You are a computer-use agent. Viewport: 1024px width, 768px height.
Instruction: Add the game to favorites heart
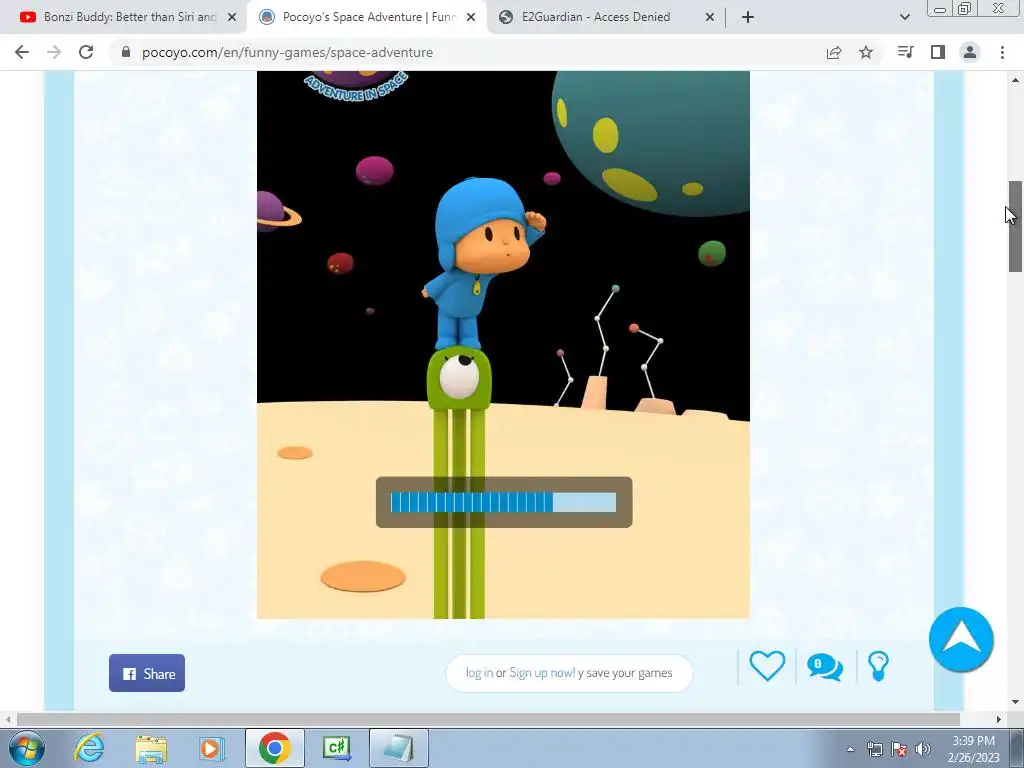tap(767, 666)
